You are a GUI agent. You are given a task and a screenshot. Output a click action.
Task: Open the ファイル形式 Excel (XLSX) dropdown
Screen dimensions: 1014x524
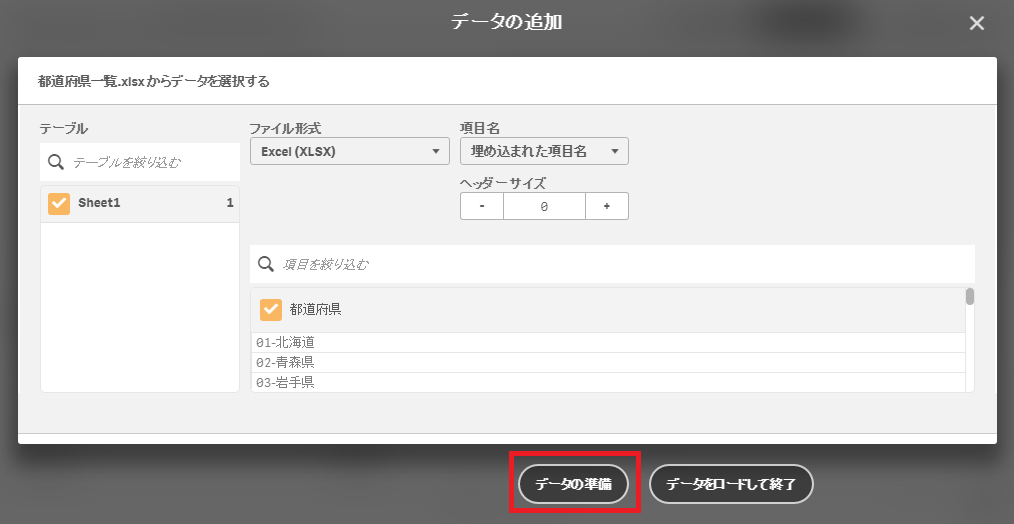click(349, 151)
